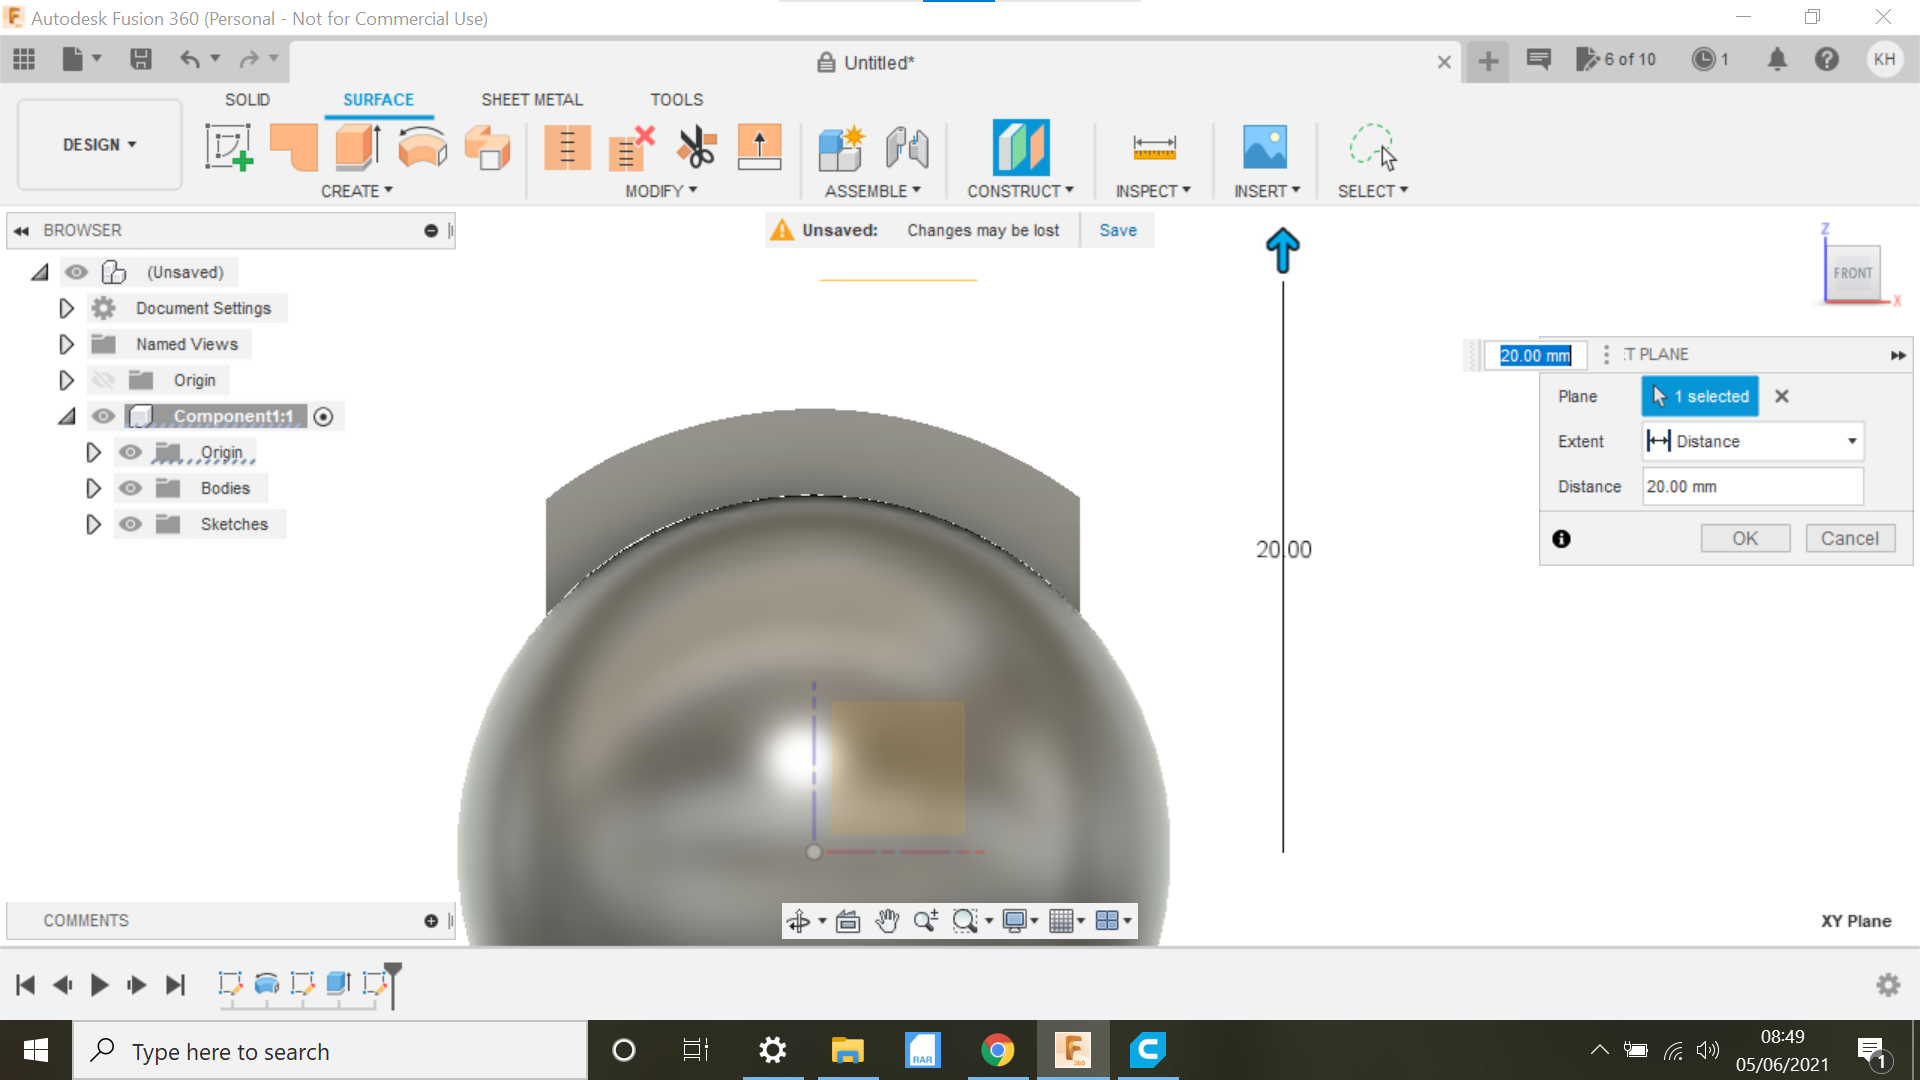The height and width of the screenshot is (1080, 1920).
Task: Click the Save link in warning
Action: point(1118,230)
